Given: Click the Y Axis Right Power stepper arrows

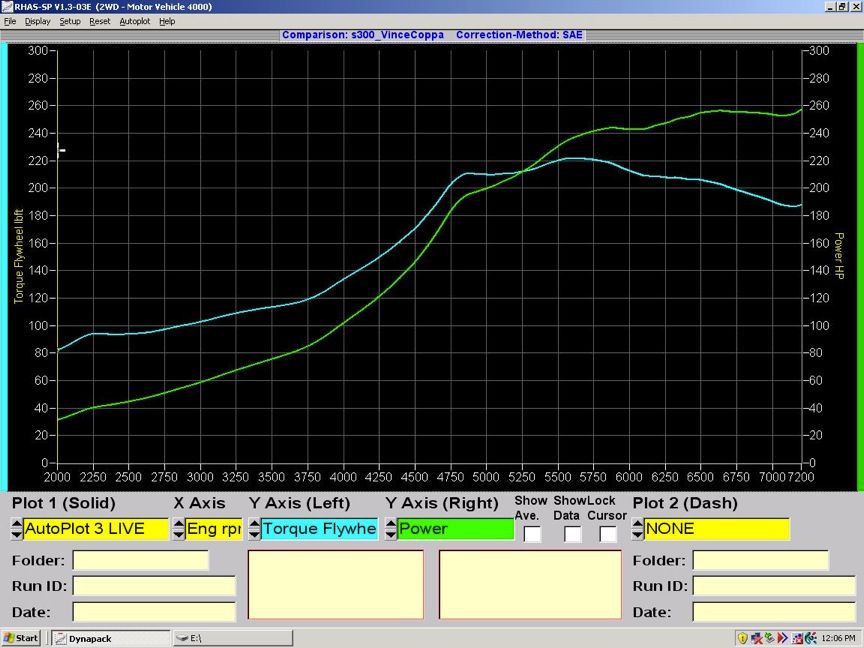Looking at the screenshot, I should 390,529.
